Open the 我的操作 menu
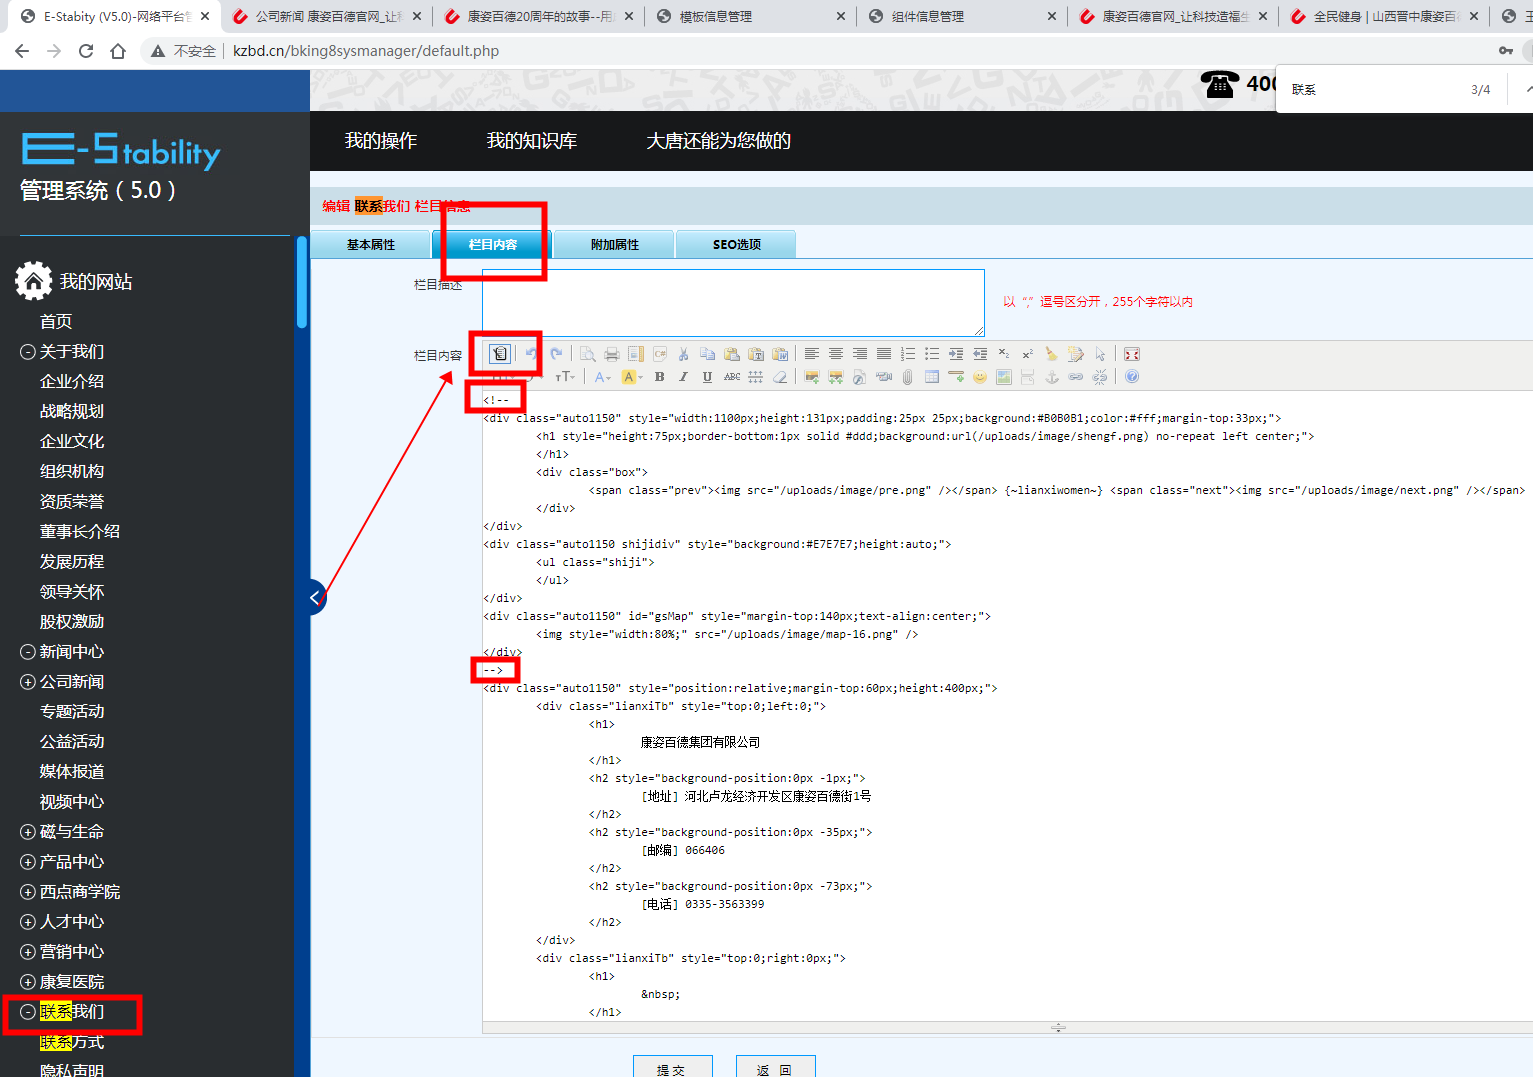Image resolution: width=1533 pixels, height=1077 pixels. (x=381, y=141)
